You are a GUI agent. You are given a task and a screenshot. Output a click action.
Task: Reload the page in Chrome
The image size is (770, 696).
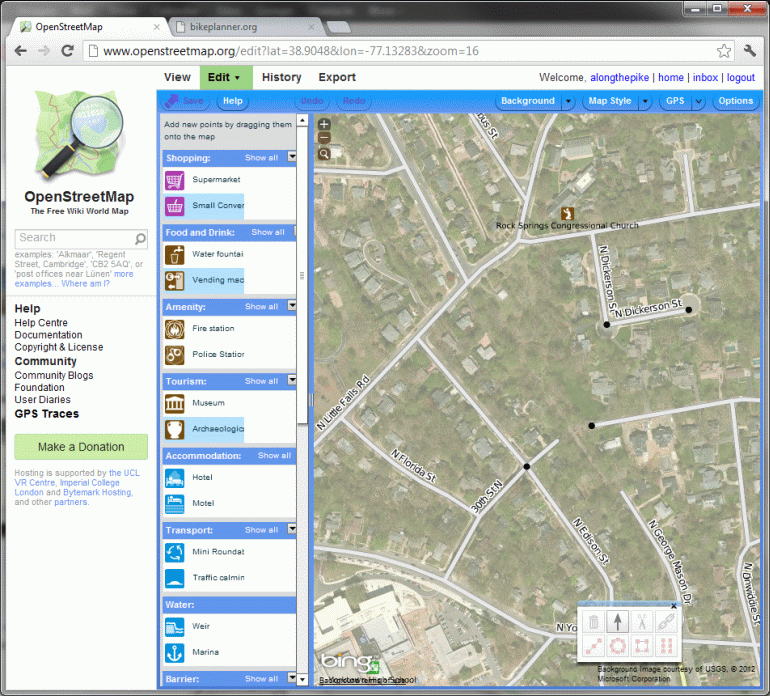click(67, 51)
